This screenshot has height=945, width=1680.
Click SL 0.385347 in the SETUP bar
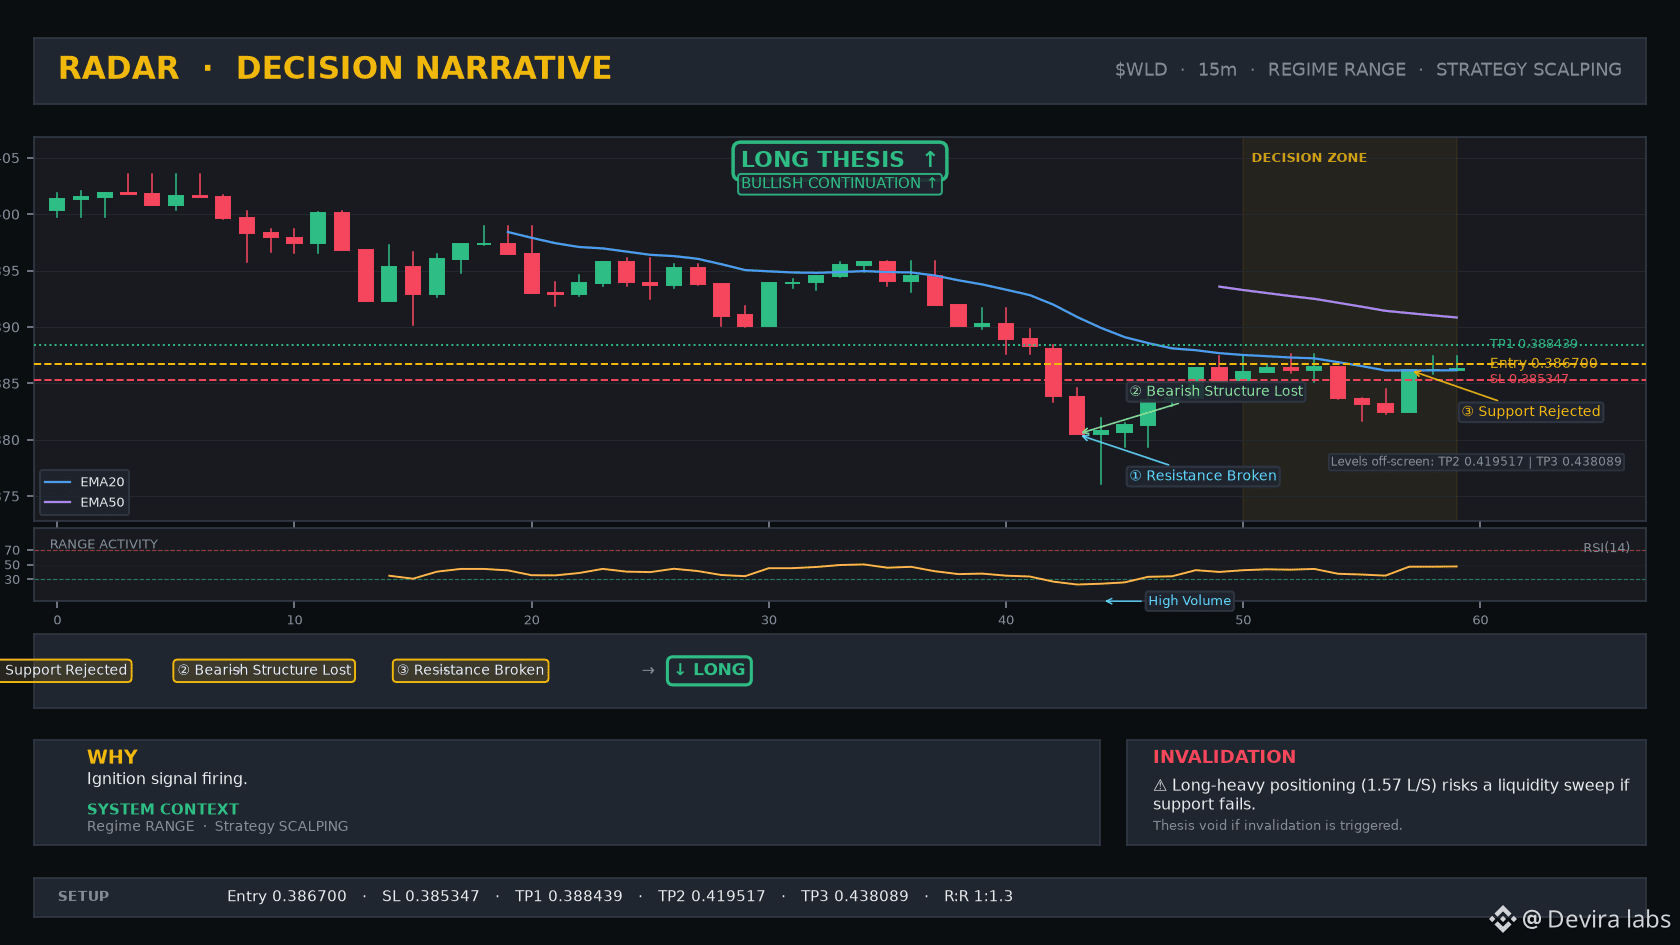431,896
